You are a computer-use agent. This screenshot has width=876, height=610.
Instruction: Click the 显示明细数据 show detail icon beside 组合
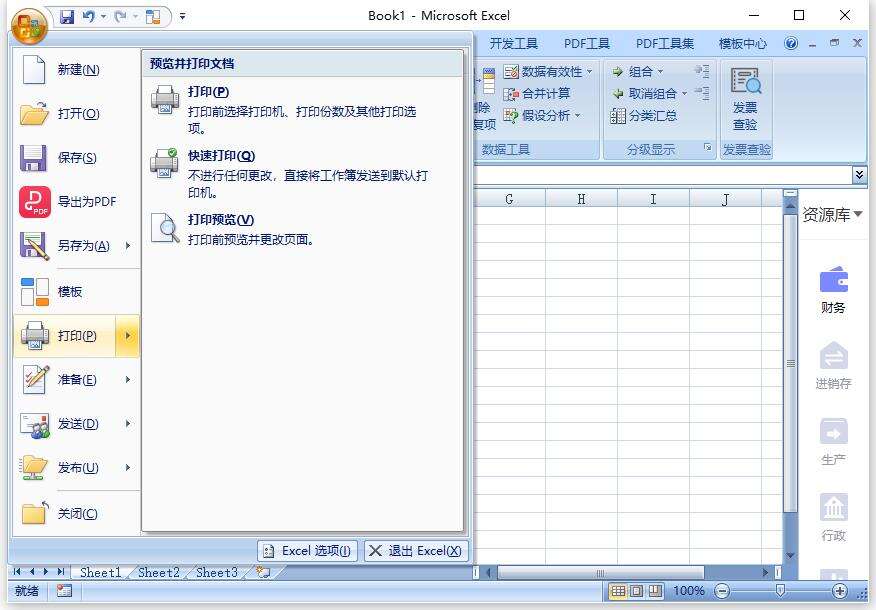click(702, 71)
